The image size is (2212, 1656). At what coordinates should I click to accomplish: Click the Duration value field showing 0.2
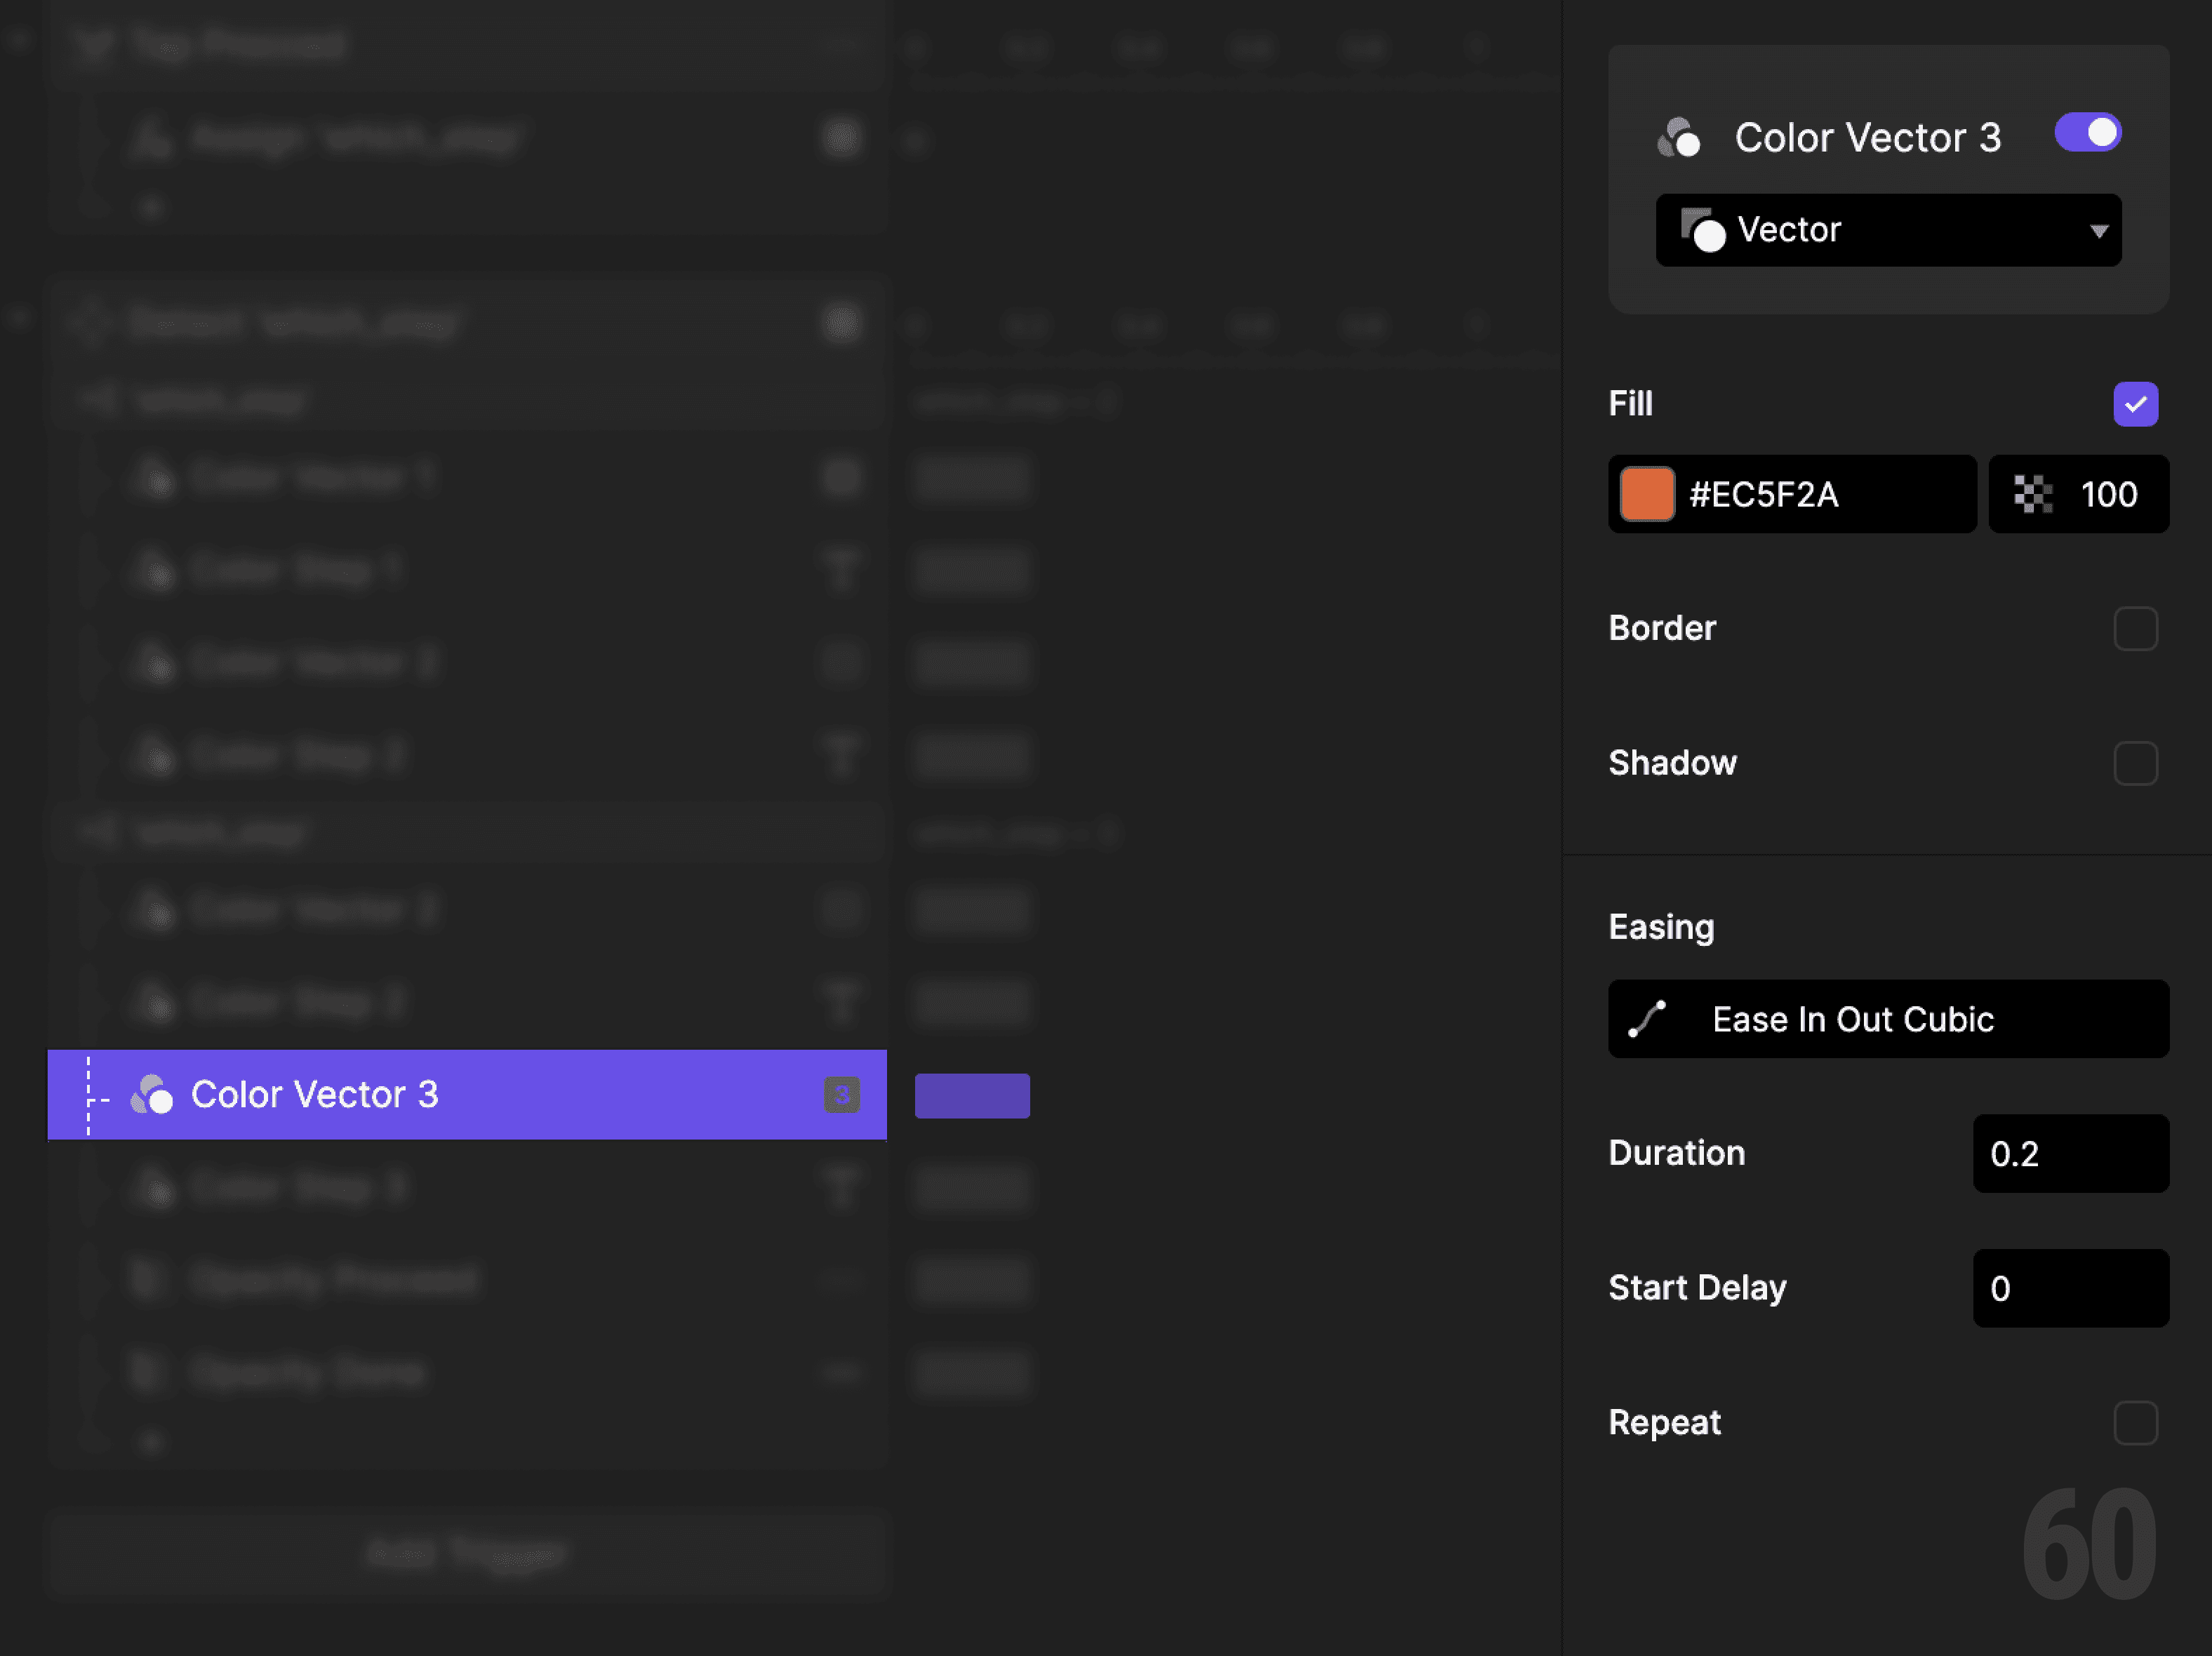pos(2070,1153)
